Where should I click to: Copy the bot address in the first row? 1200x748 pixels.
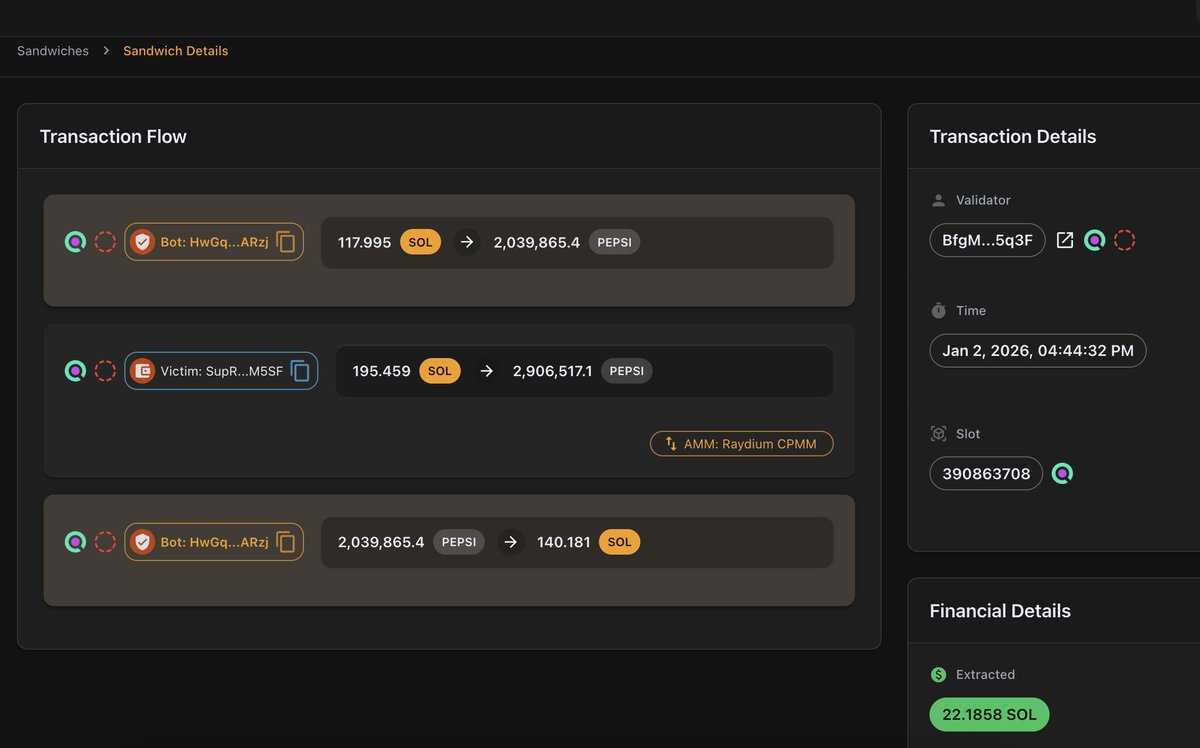[x=286, y=242]
